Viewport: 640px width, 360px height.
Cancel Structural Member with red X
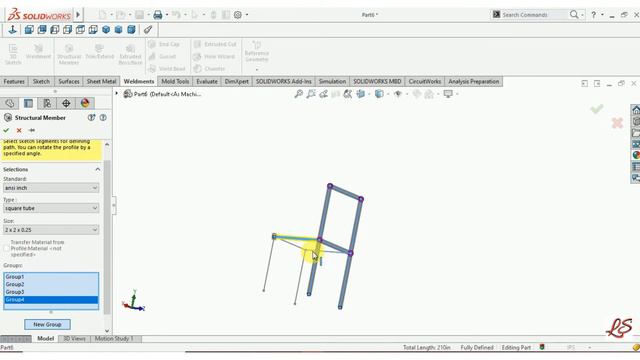[x=19, y=130]
